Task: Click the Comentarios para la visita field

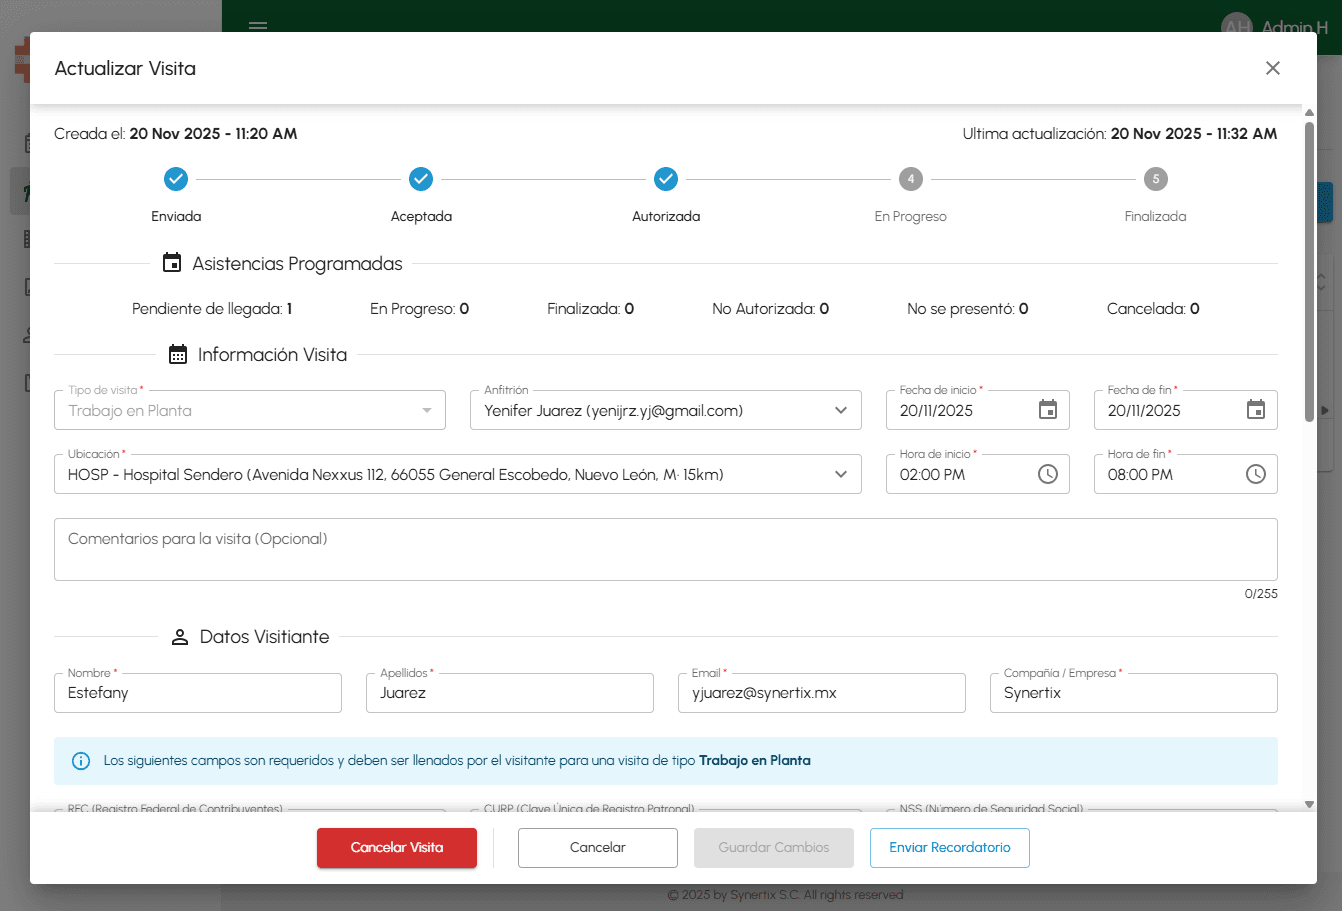Action: (666, 549)
